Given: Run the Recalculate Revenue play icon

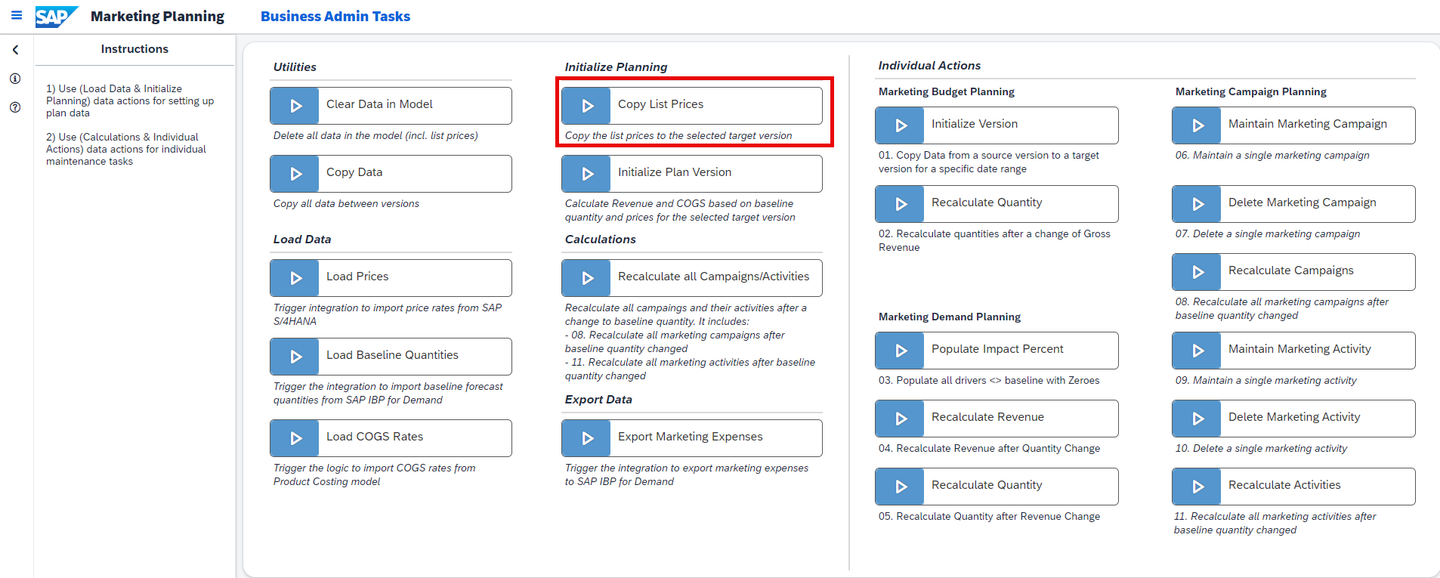Looking at the screenshot, I should [900, 418].
